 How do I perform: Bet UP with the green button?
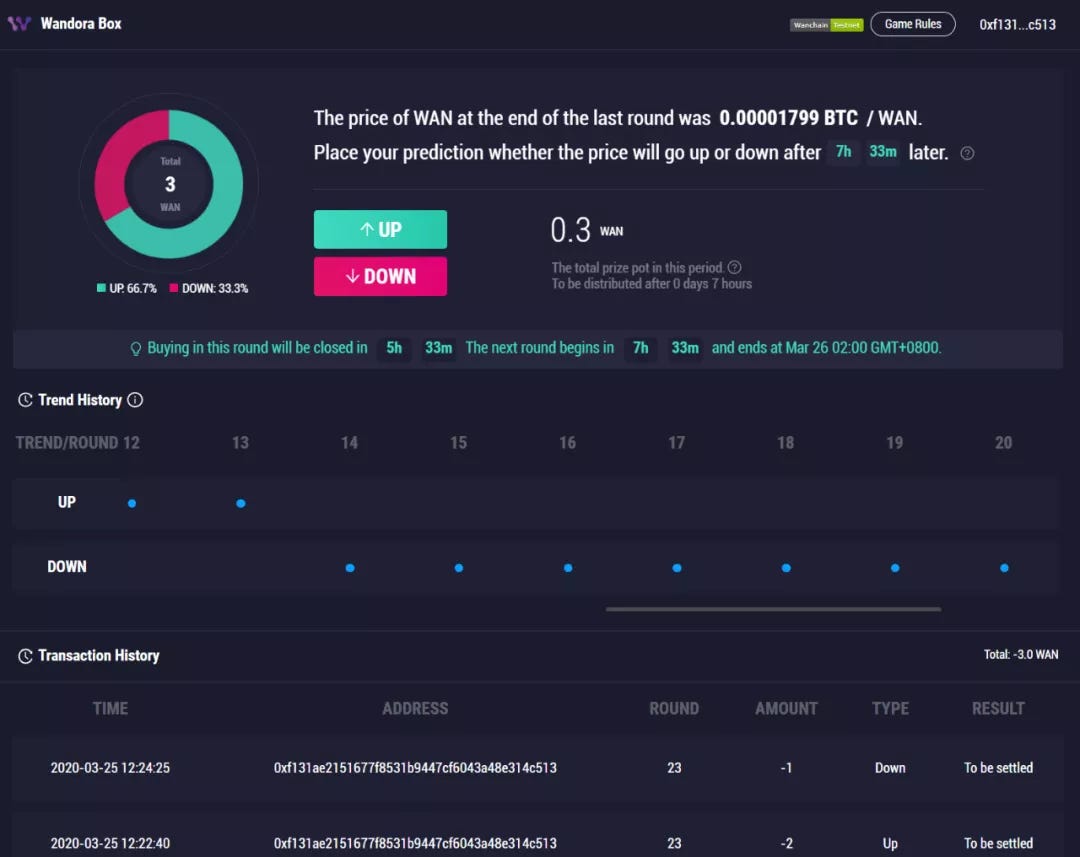coord(380,229)
